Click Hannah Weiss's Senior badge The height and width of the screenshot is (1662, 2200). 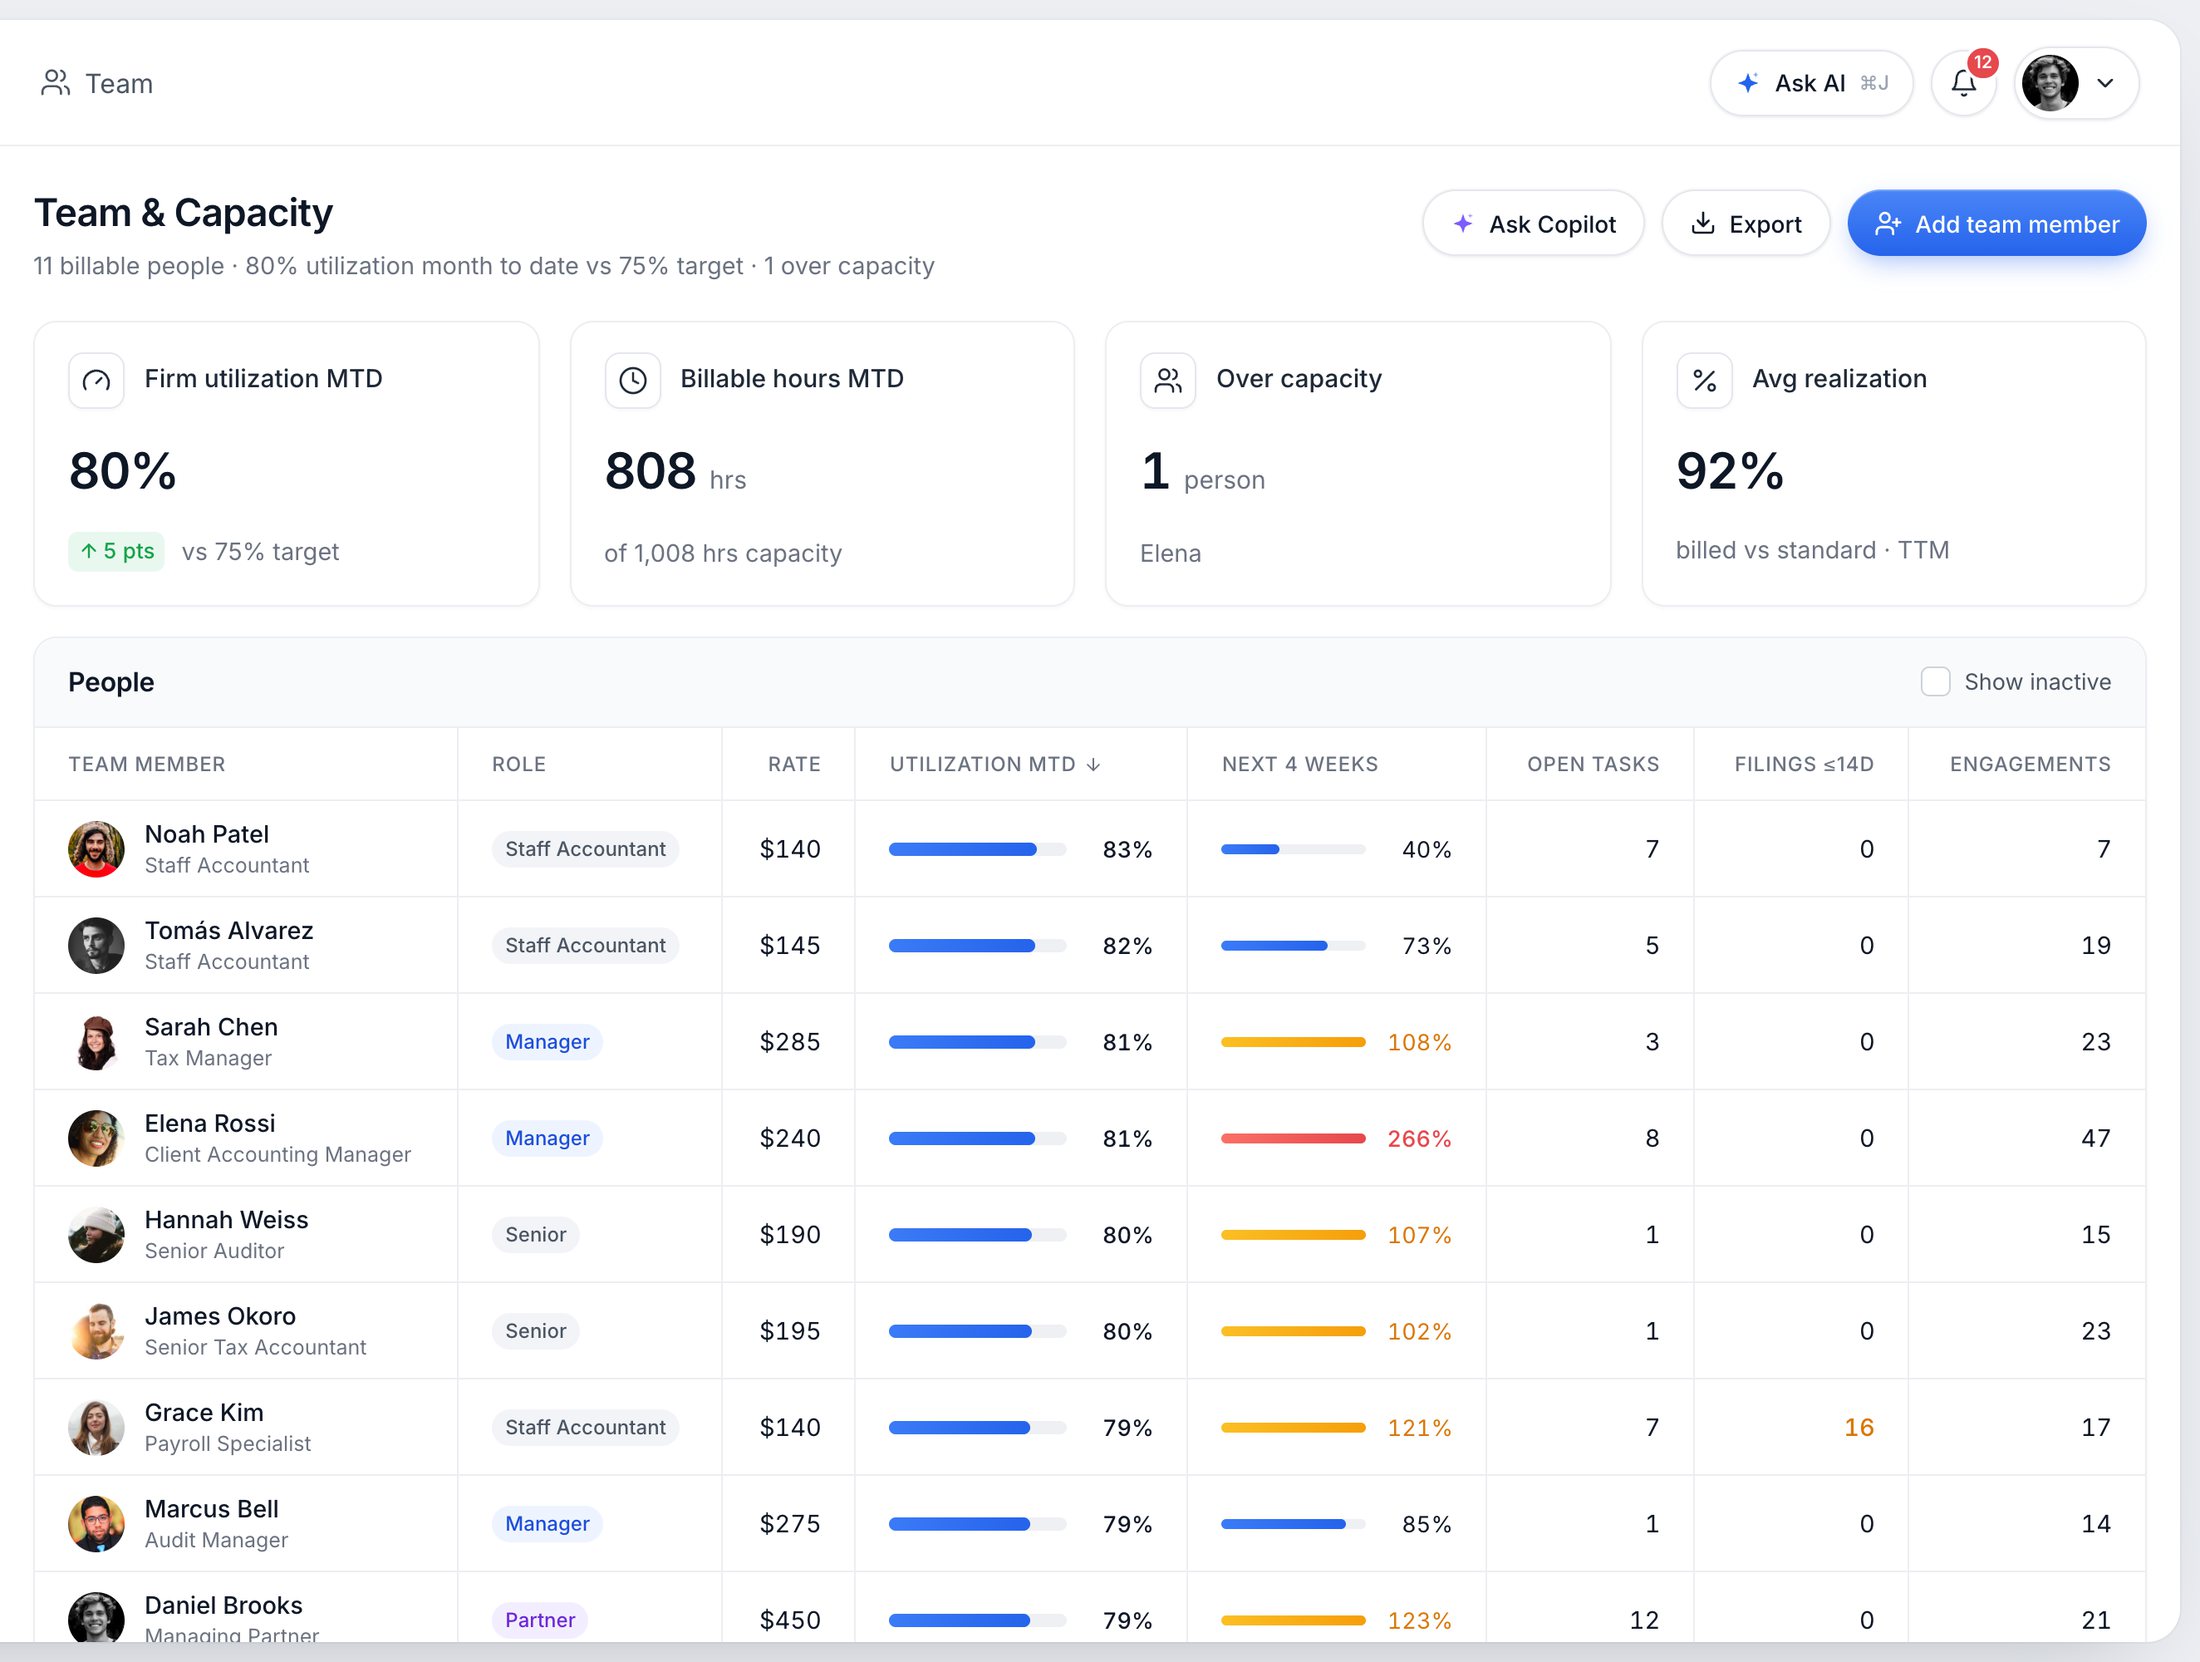tap(535, 1235)
